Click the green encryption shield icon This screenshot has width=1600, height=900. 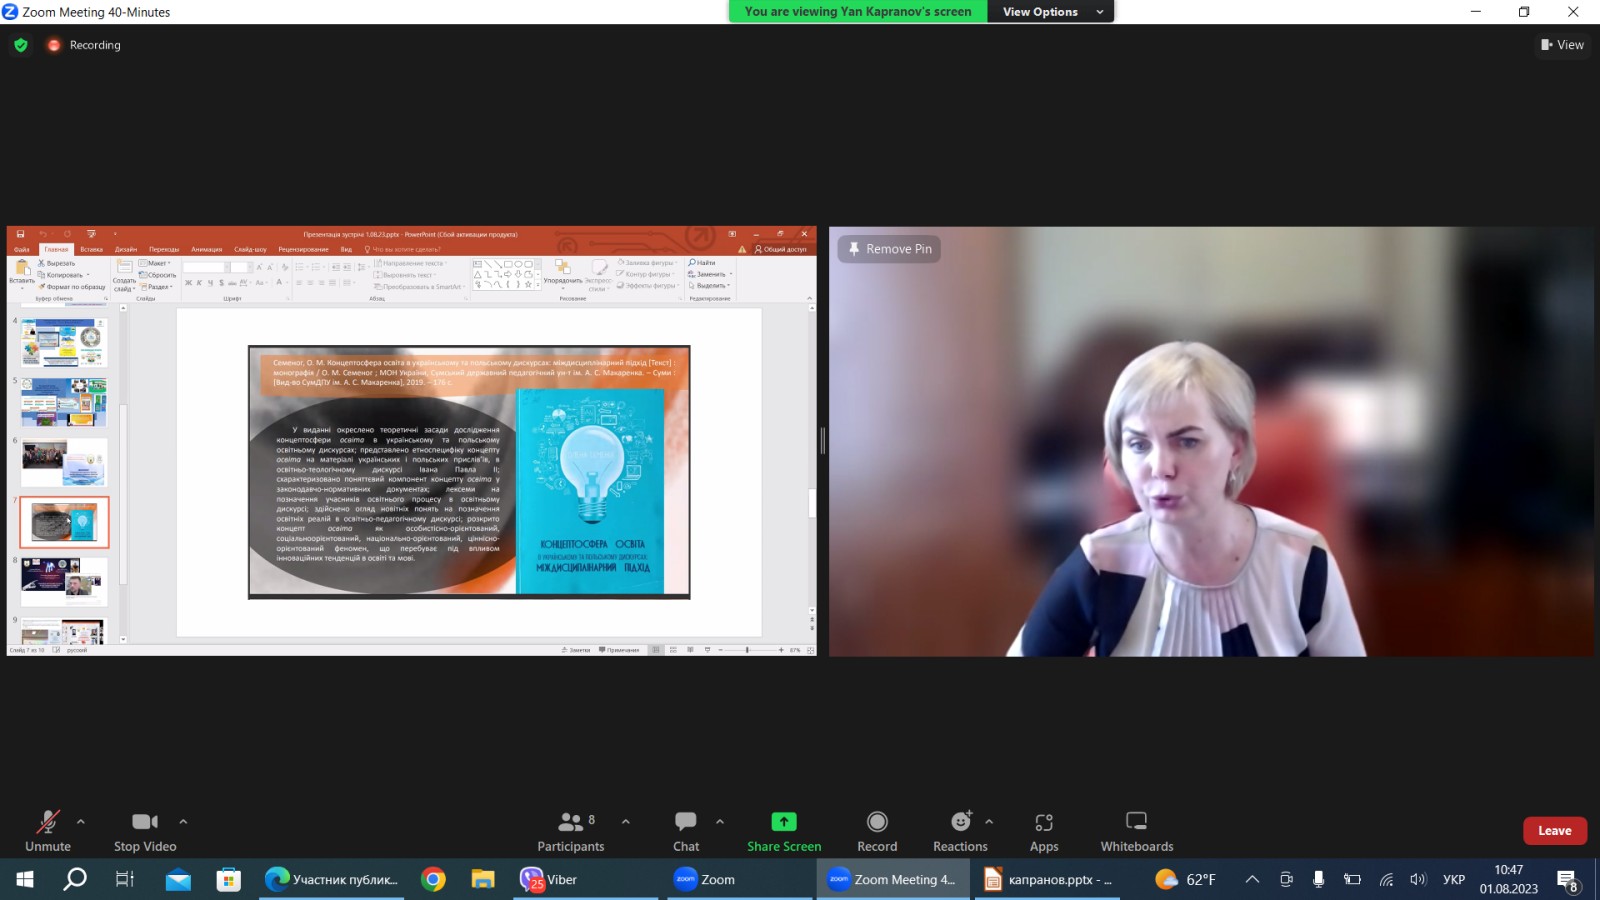(21, 45)
